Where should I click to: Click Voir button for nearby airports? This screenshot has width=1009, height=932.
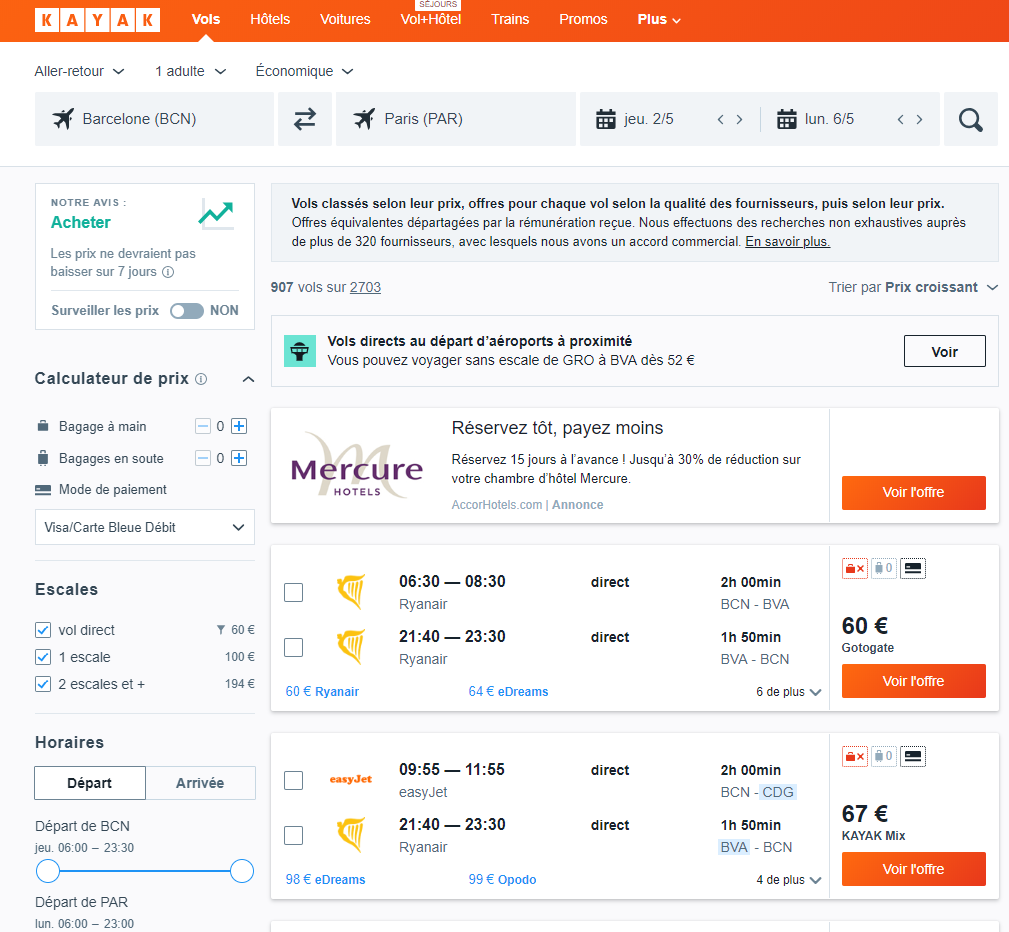tap(945, 351)
